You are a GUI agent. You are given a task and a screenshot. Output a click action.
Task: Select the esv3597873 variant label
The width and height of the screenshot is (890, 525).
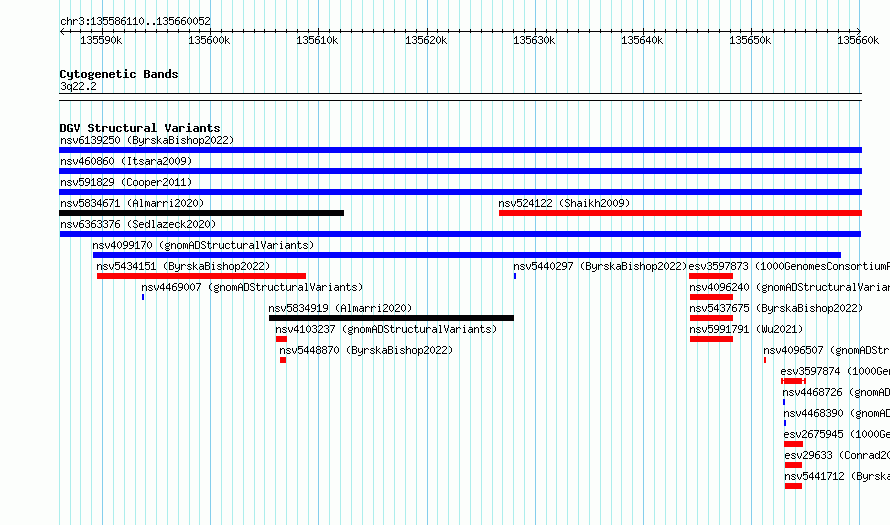click(789, 266)
